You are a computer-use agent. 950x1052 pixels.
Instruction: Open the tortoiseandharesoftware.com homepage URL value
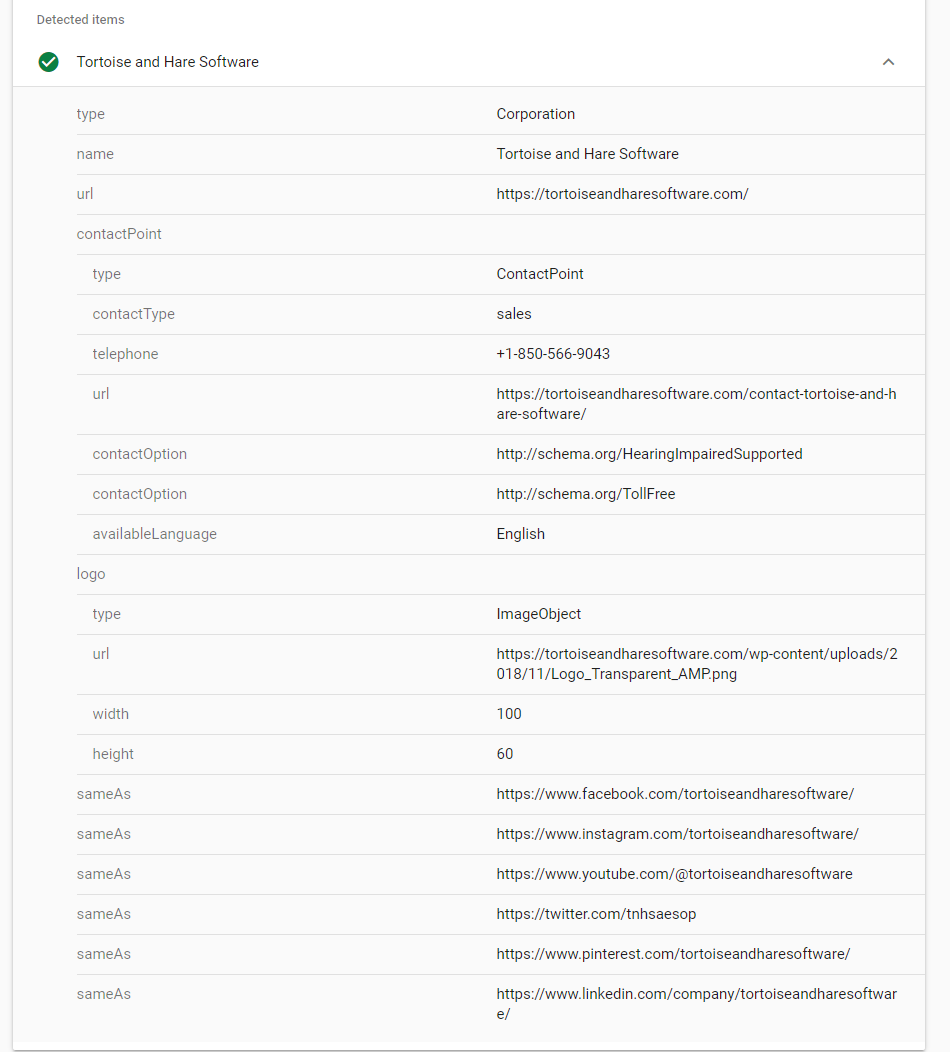[x=622, y=194]
